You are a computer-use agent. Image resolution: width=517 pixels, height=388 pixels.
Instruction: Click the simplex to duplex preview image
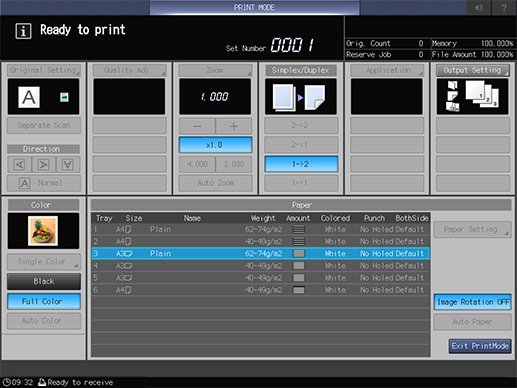tap(300, 97)
